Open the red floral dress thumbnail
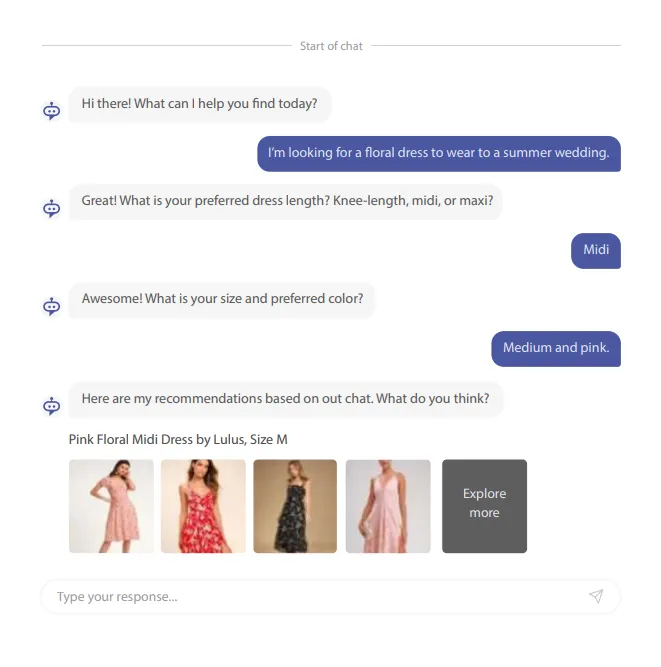The width and height of the screenshot is (661, 667). [x=203, y=506]
